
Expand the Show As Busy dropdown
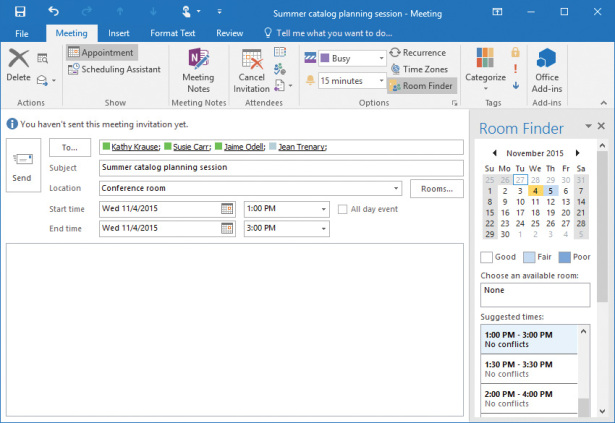pos(381,58)
